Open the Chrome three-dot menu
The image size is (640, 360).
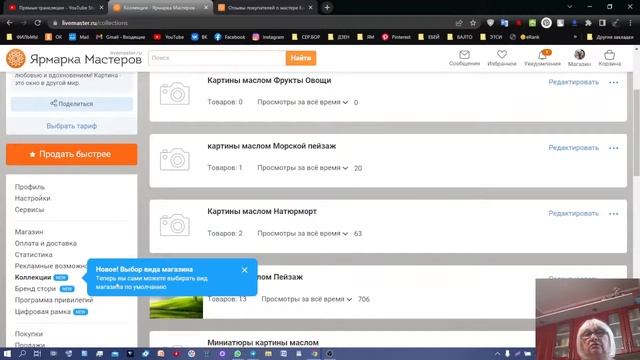click(630, 23)
